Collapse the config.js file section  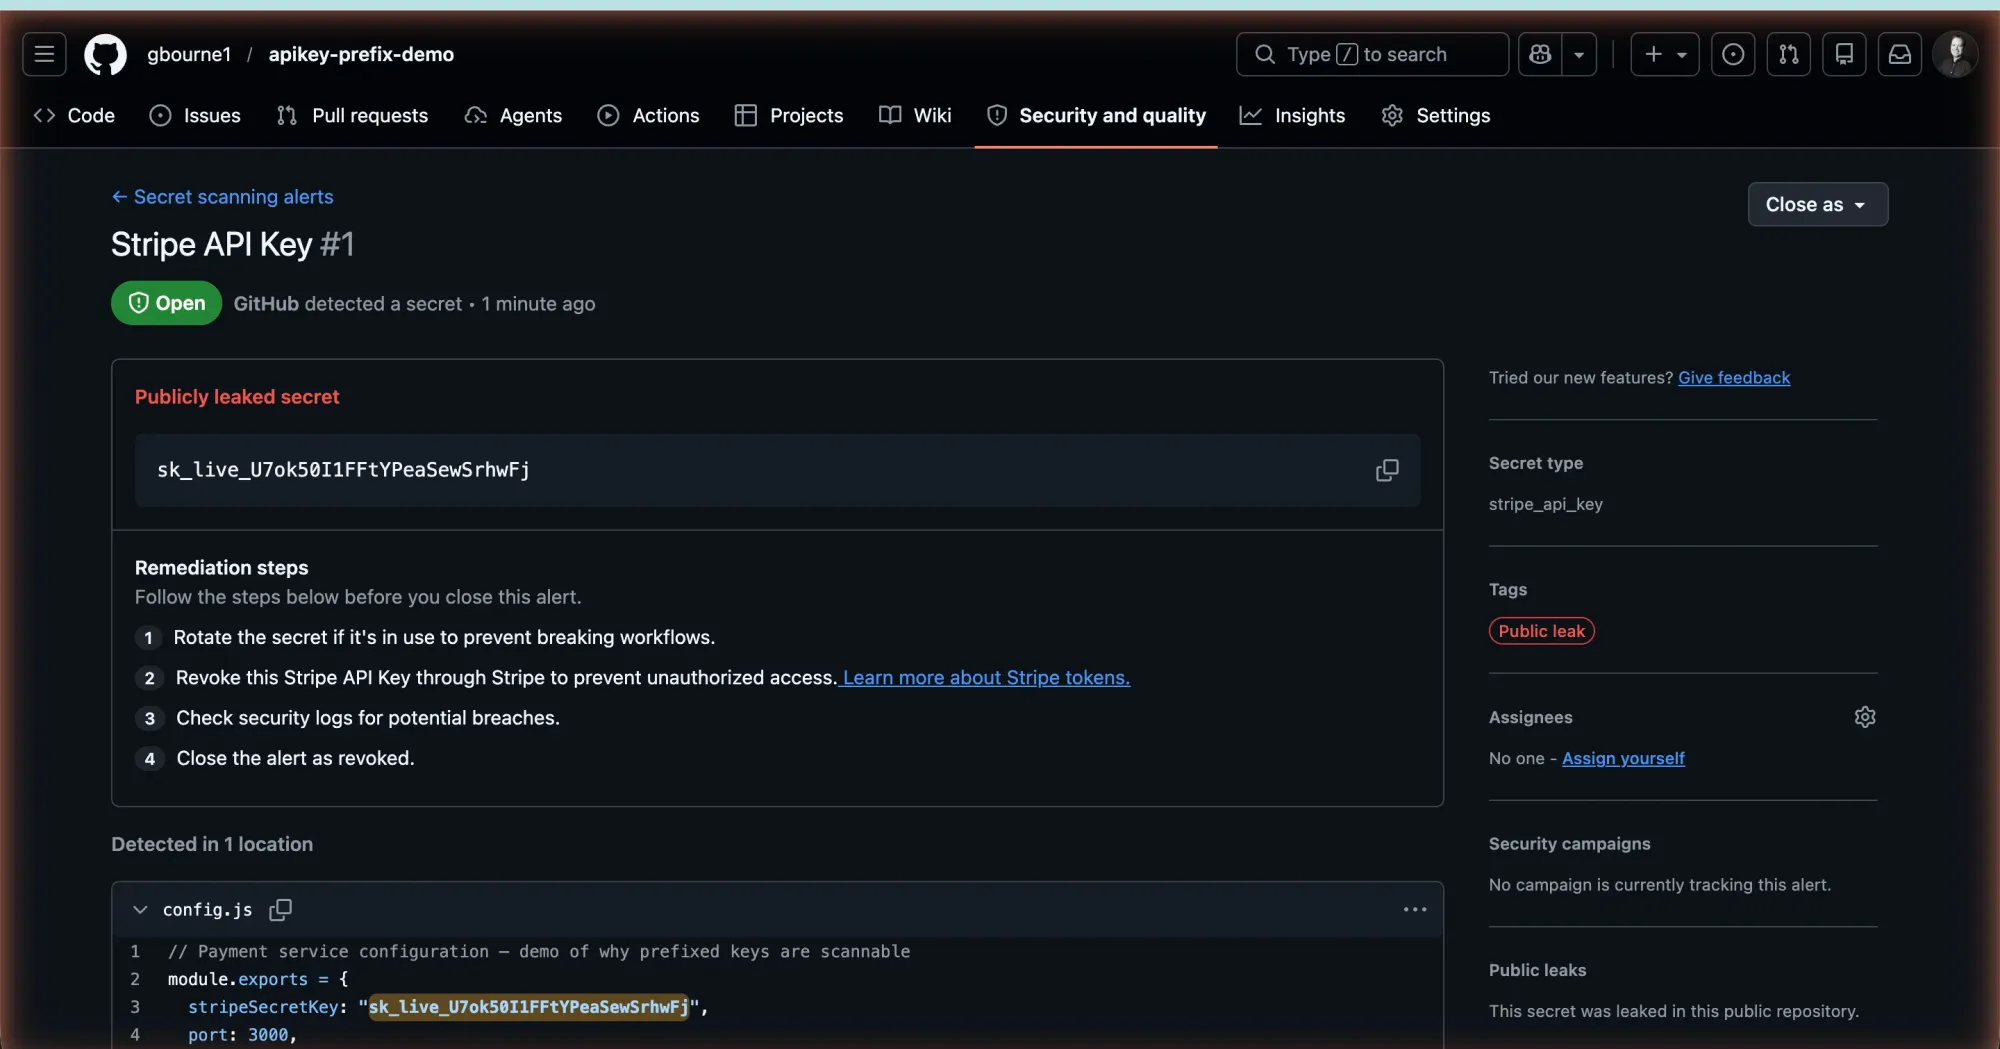coord(140,909)
